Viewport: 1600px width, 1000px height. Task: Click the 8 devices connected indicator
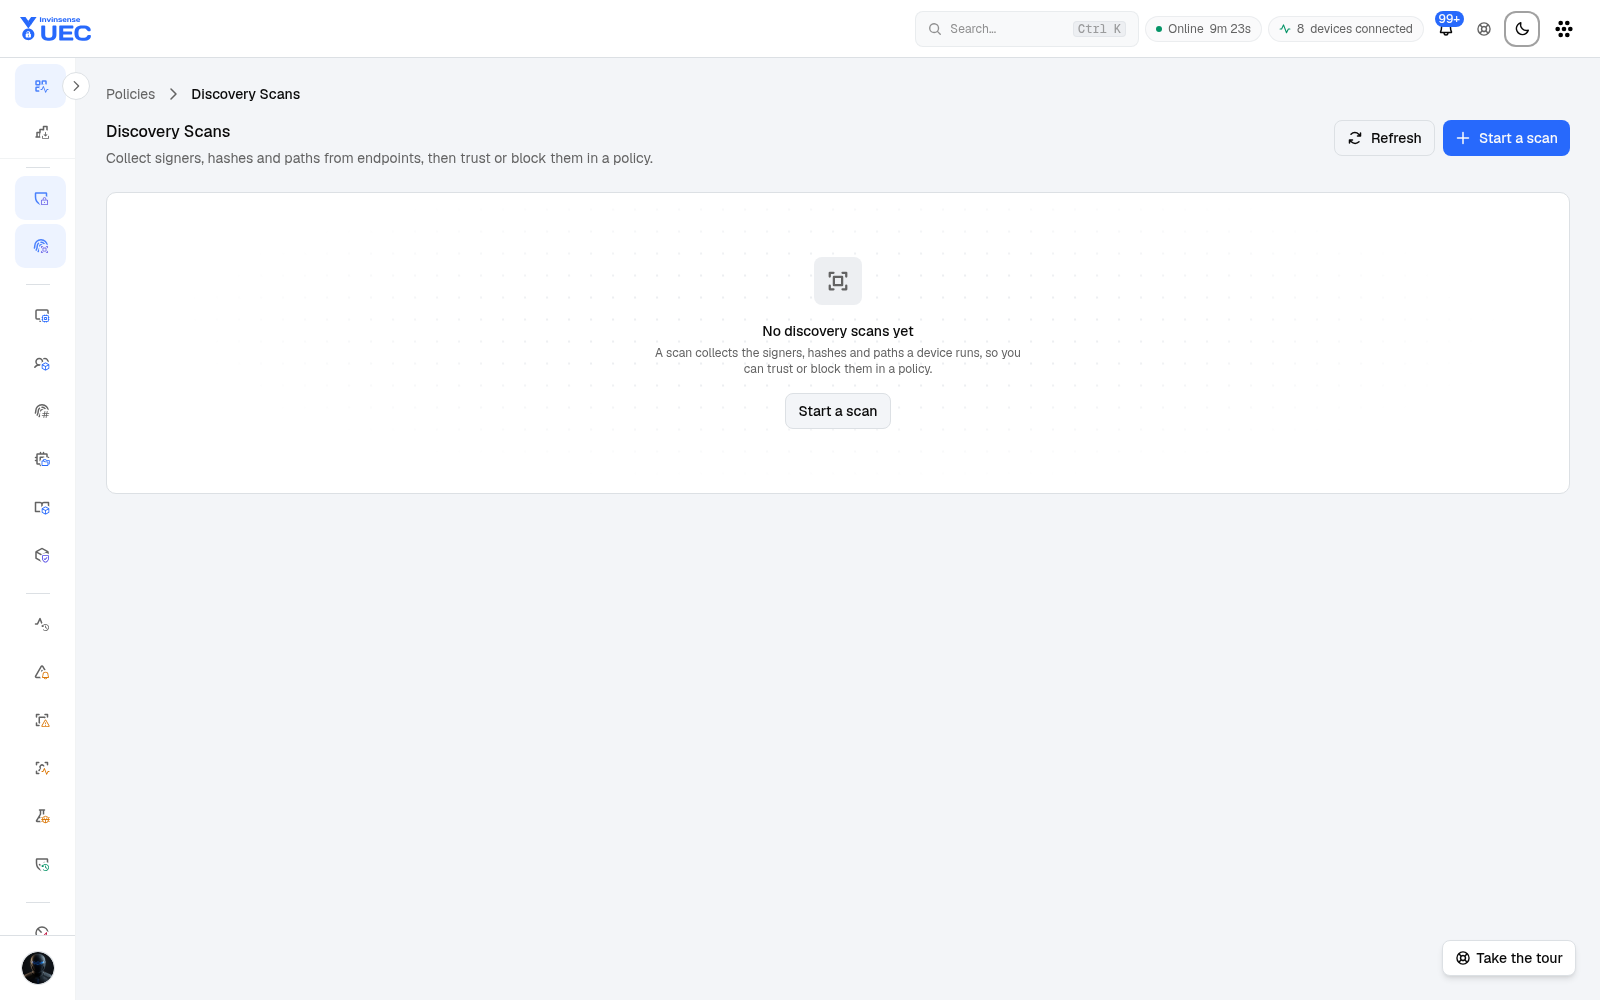[x=1346, y=29]
